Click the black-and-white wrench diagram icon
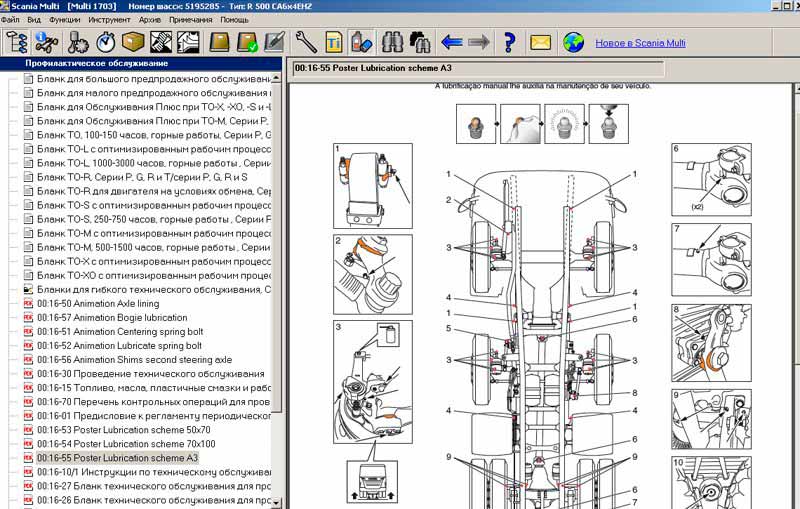 [188, 42]
